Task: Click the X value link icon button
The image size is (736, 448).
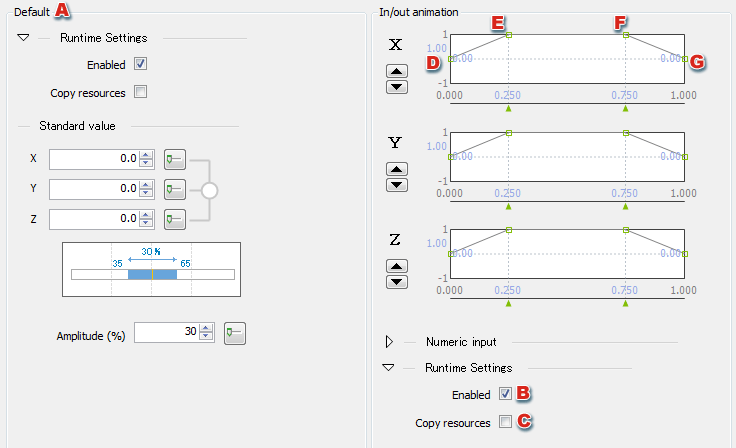Action: [x=174, y=158]
